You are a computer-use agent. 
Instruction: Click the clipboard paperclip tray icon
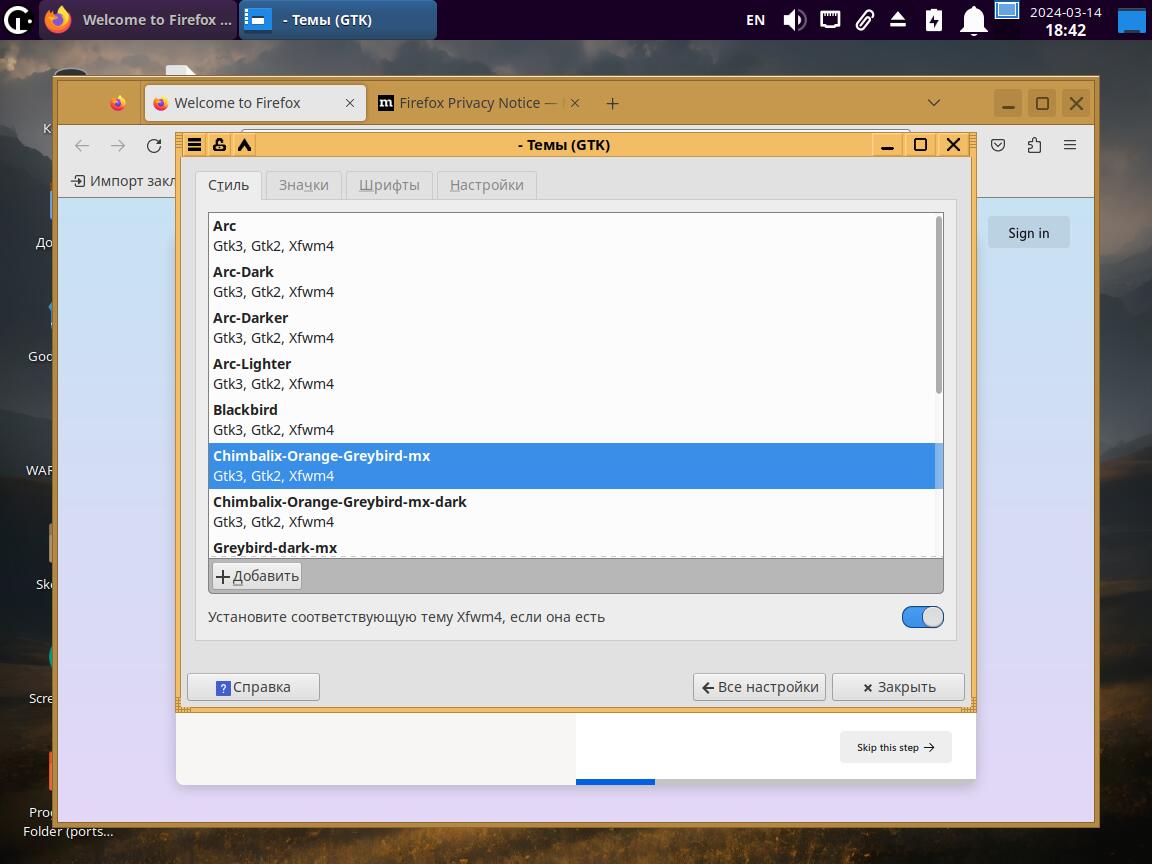864,20
